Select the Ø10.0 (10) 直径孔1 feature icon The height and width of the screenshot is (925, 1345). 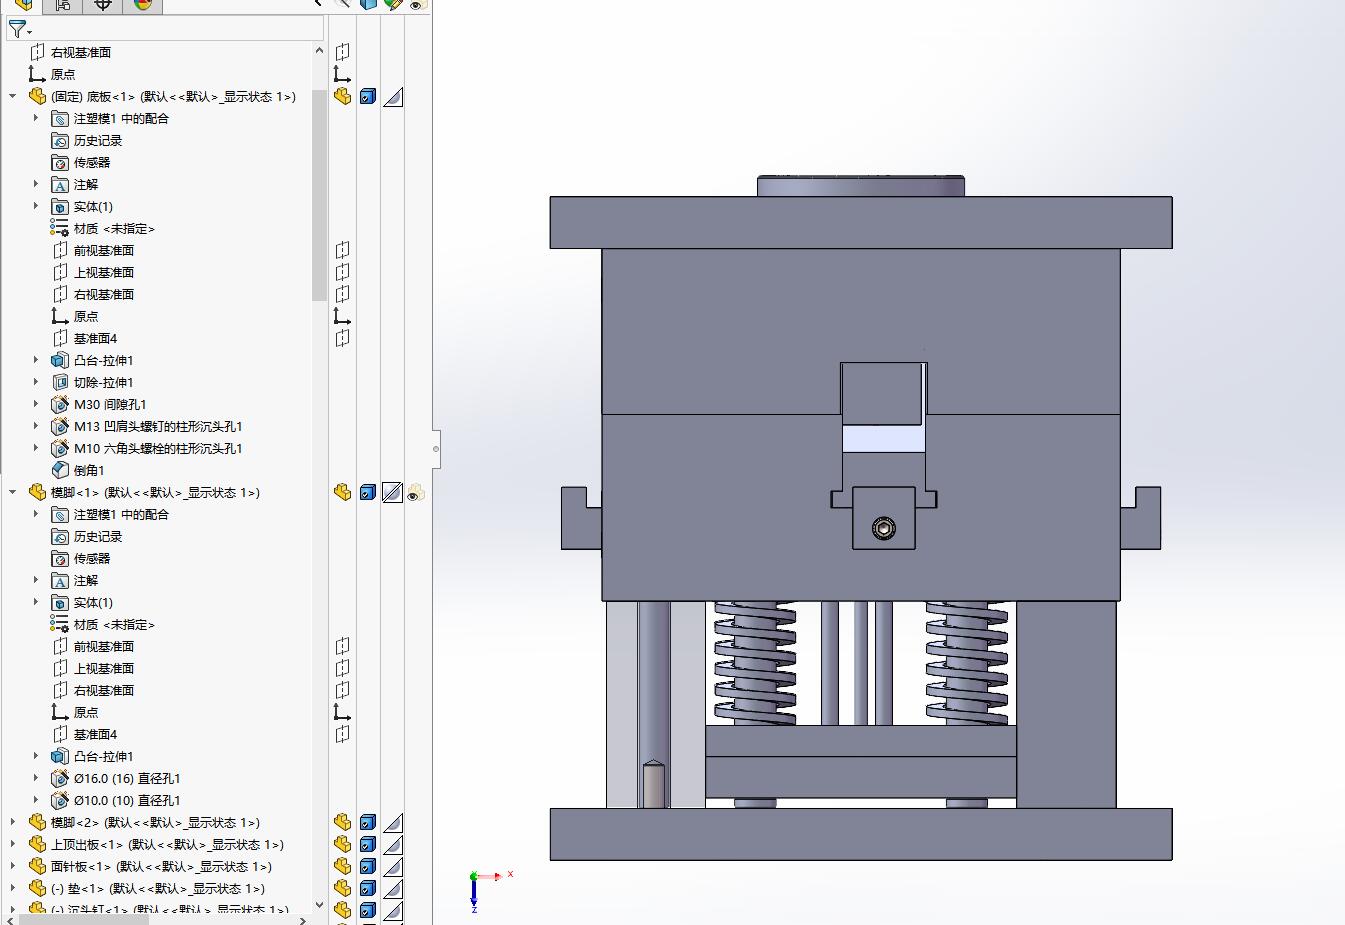60,801
